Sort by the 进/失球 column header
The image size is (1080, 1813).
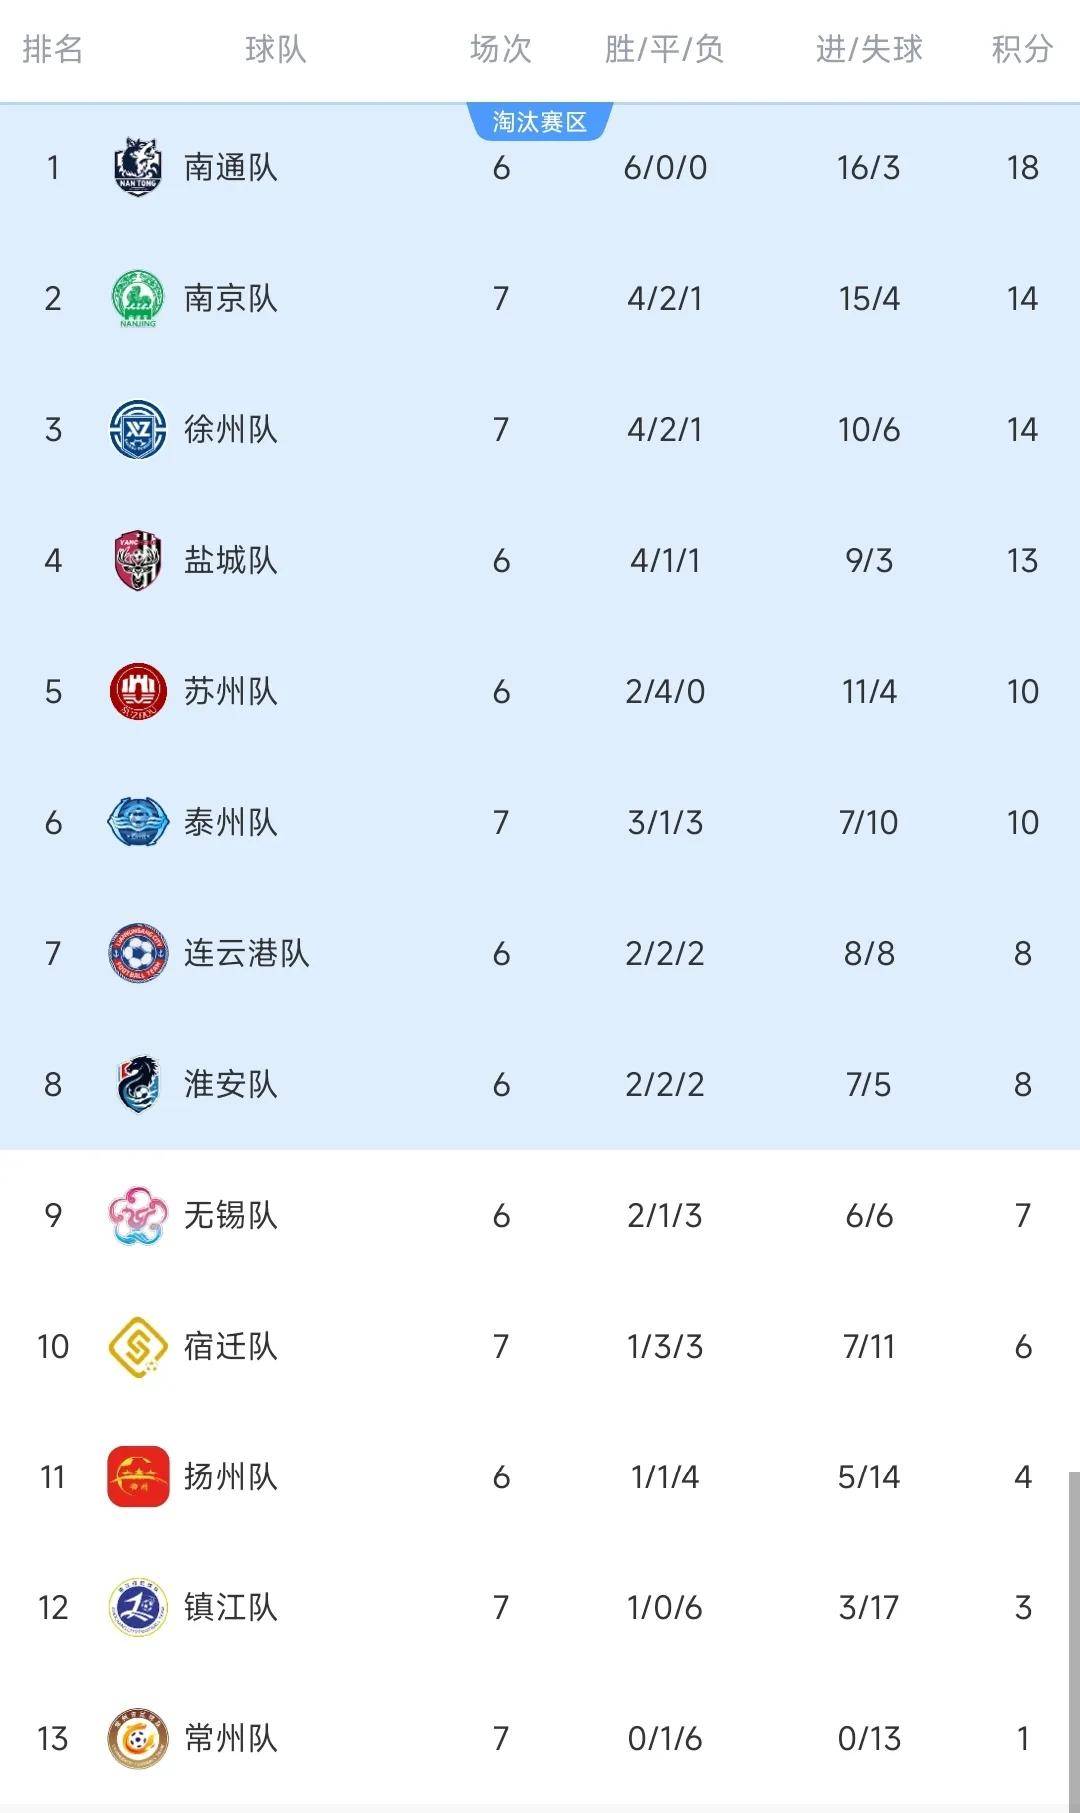(869, 49)
